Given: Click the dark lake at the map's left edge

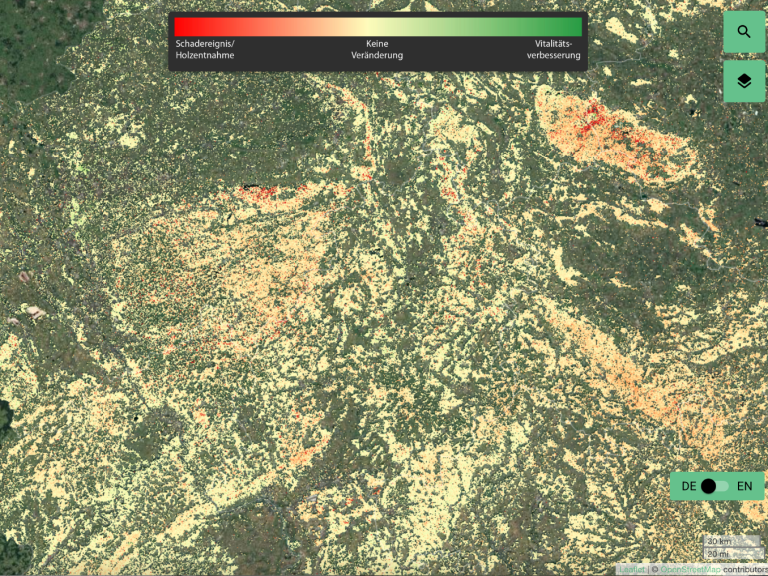Looking at the screenshot, I should [x=5, y=412].
